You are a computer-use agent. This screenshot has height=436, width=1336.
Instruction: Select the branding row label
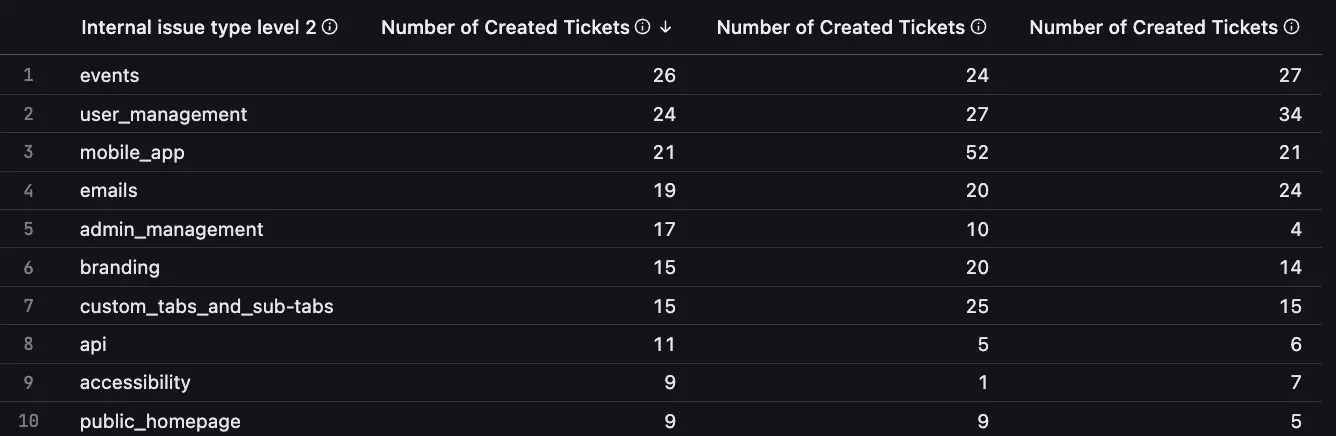point(120,267)
